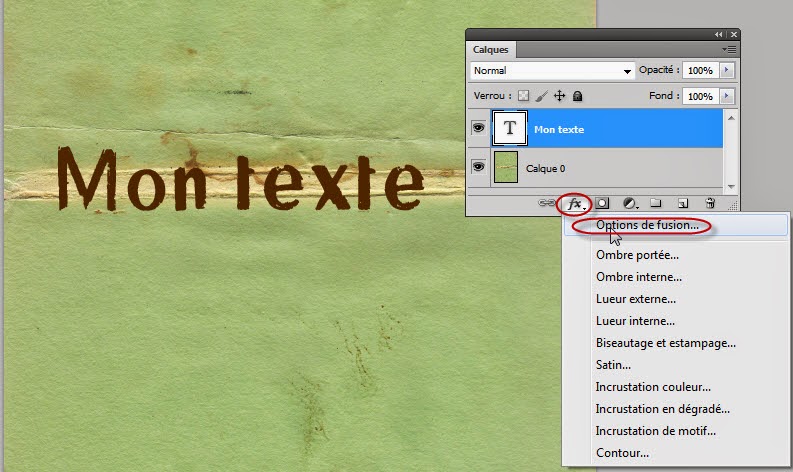Image resolution: width=793 pixels, height=472 pixels.
Task: Lock transparent pixels icon
Action: (523, 96)
